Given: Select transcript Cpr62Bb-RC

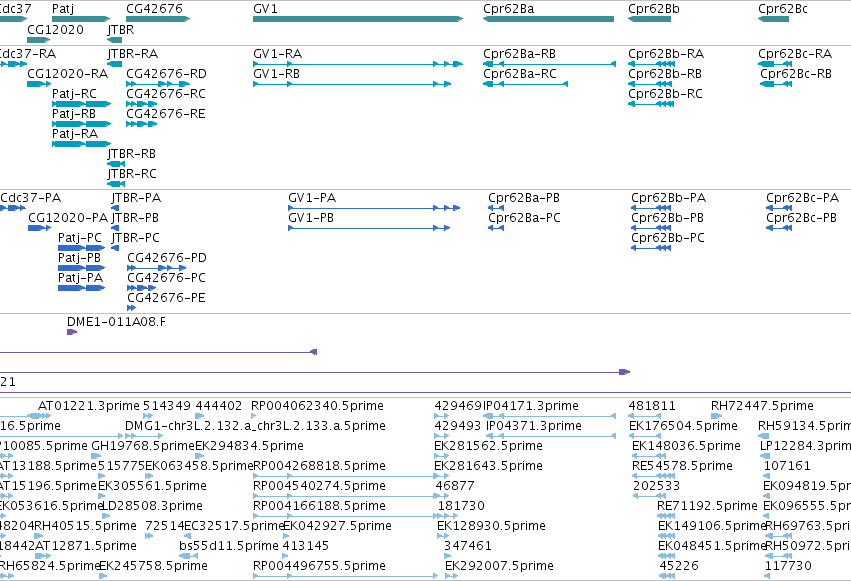Looking at the screenshot, I should (x=651, y=104).
